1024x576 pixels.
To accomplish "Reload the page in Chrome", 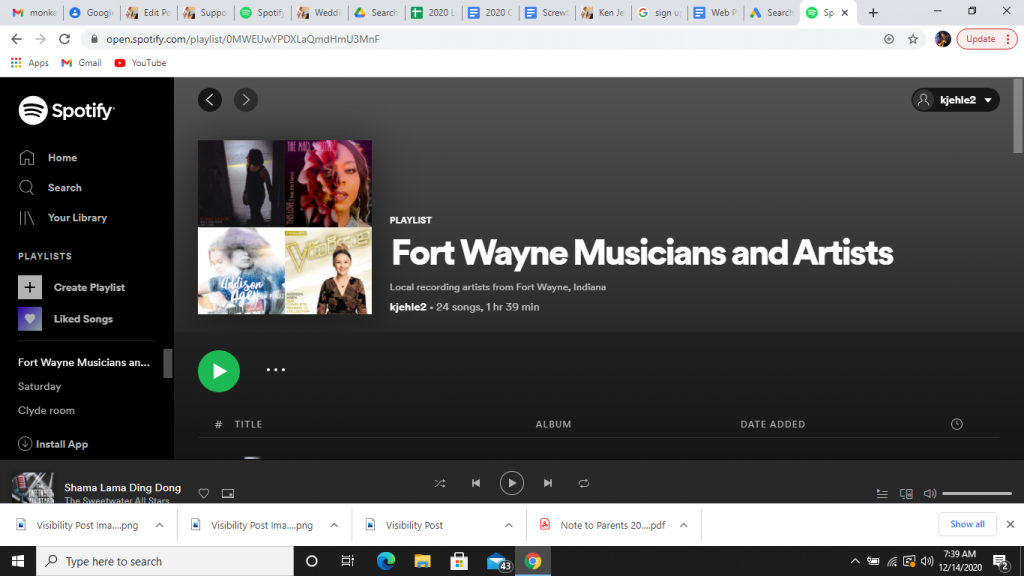I will coord(64,39).
